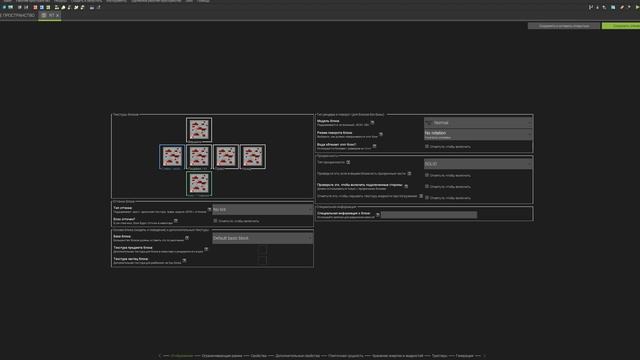Open help icon next to База блока

point(187,238)
